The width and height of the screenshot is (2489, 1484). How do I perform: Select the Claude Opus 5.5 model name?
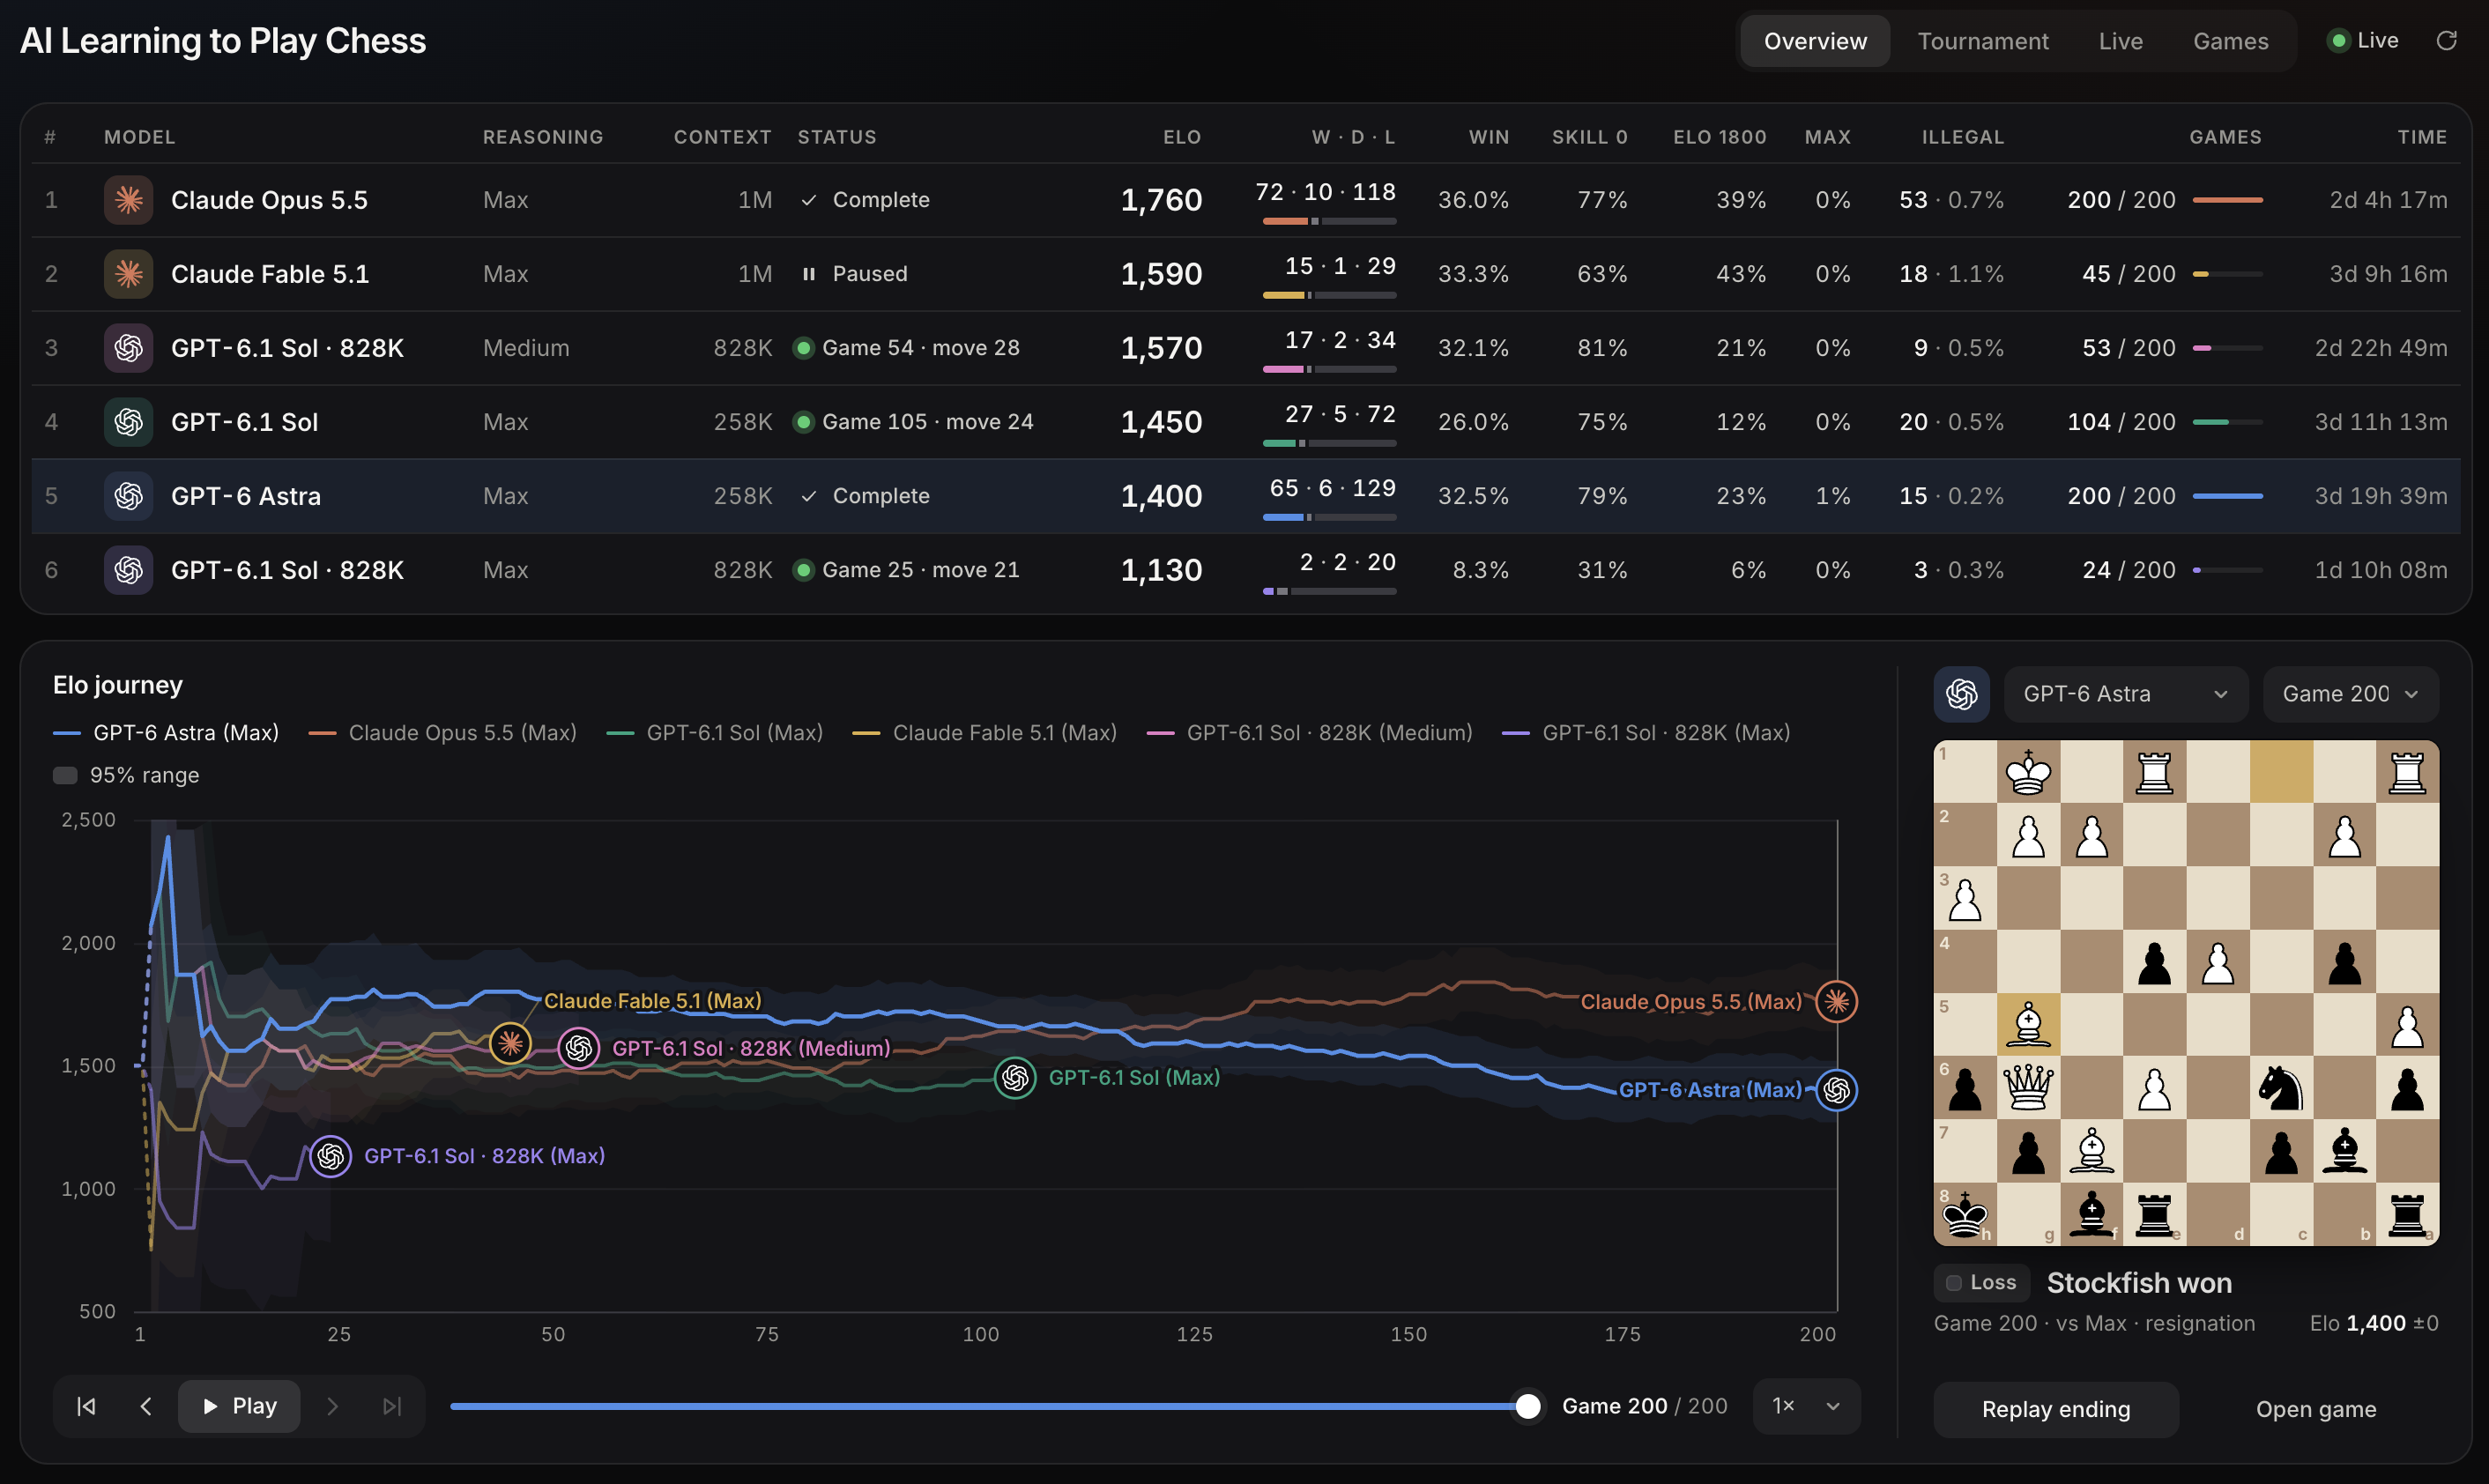point(269,200)
